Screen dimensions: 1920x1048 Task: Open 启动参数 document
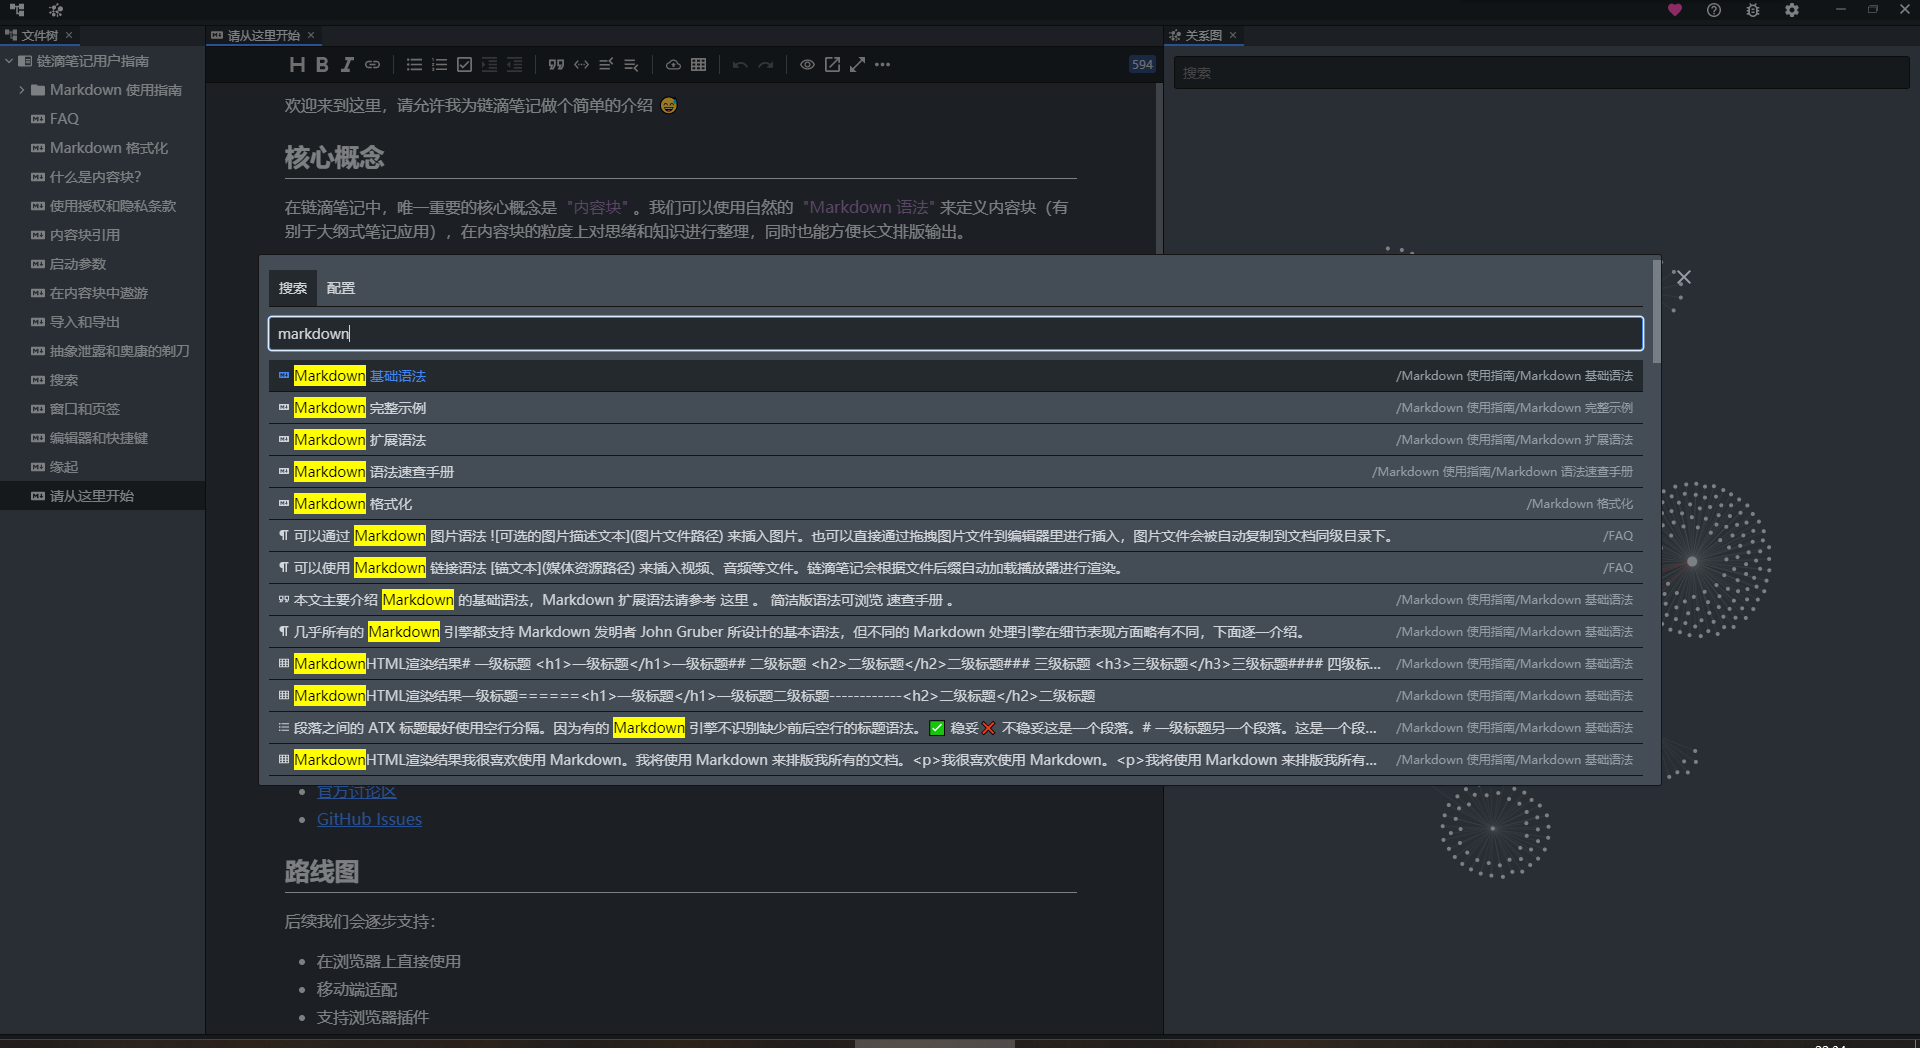[102, 264]
